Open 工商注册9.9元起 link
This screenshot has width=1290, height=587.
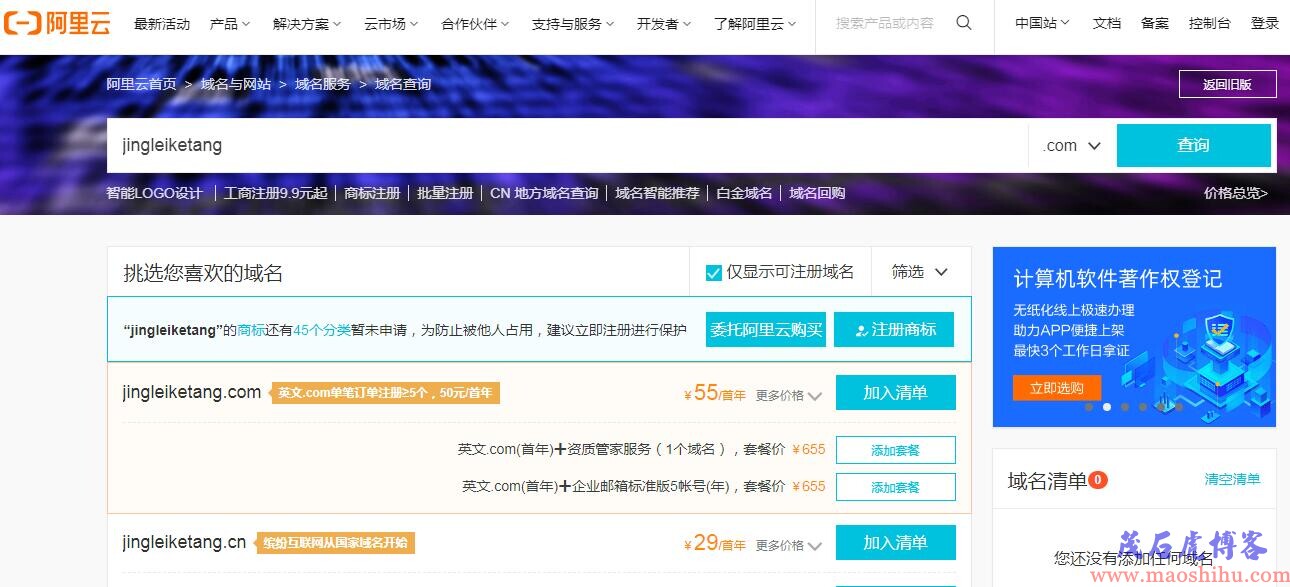click(x=276, y=193)
